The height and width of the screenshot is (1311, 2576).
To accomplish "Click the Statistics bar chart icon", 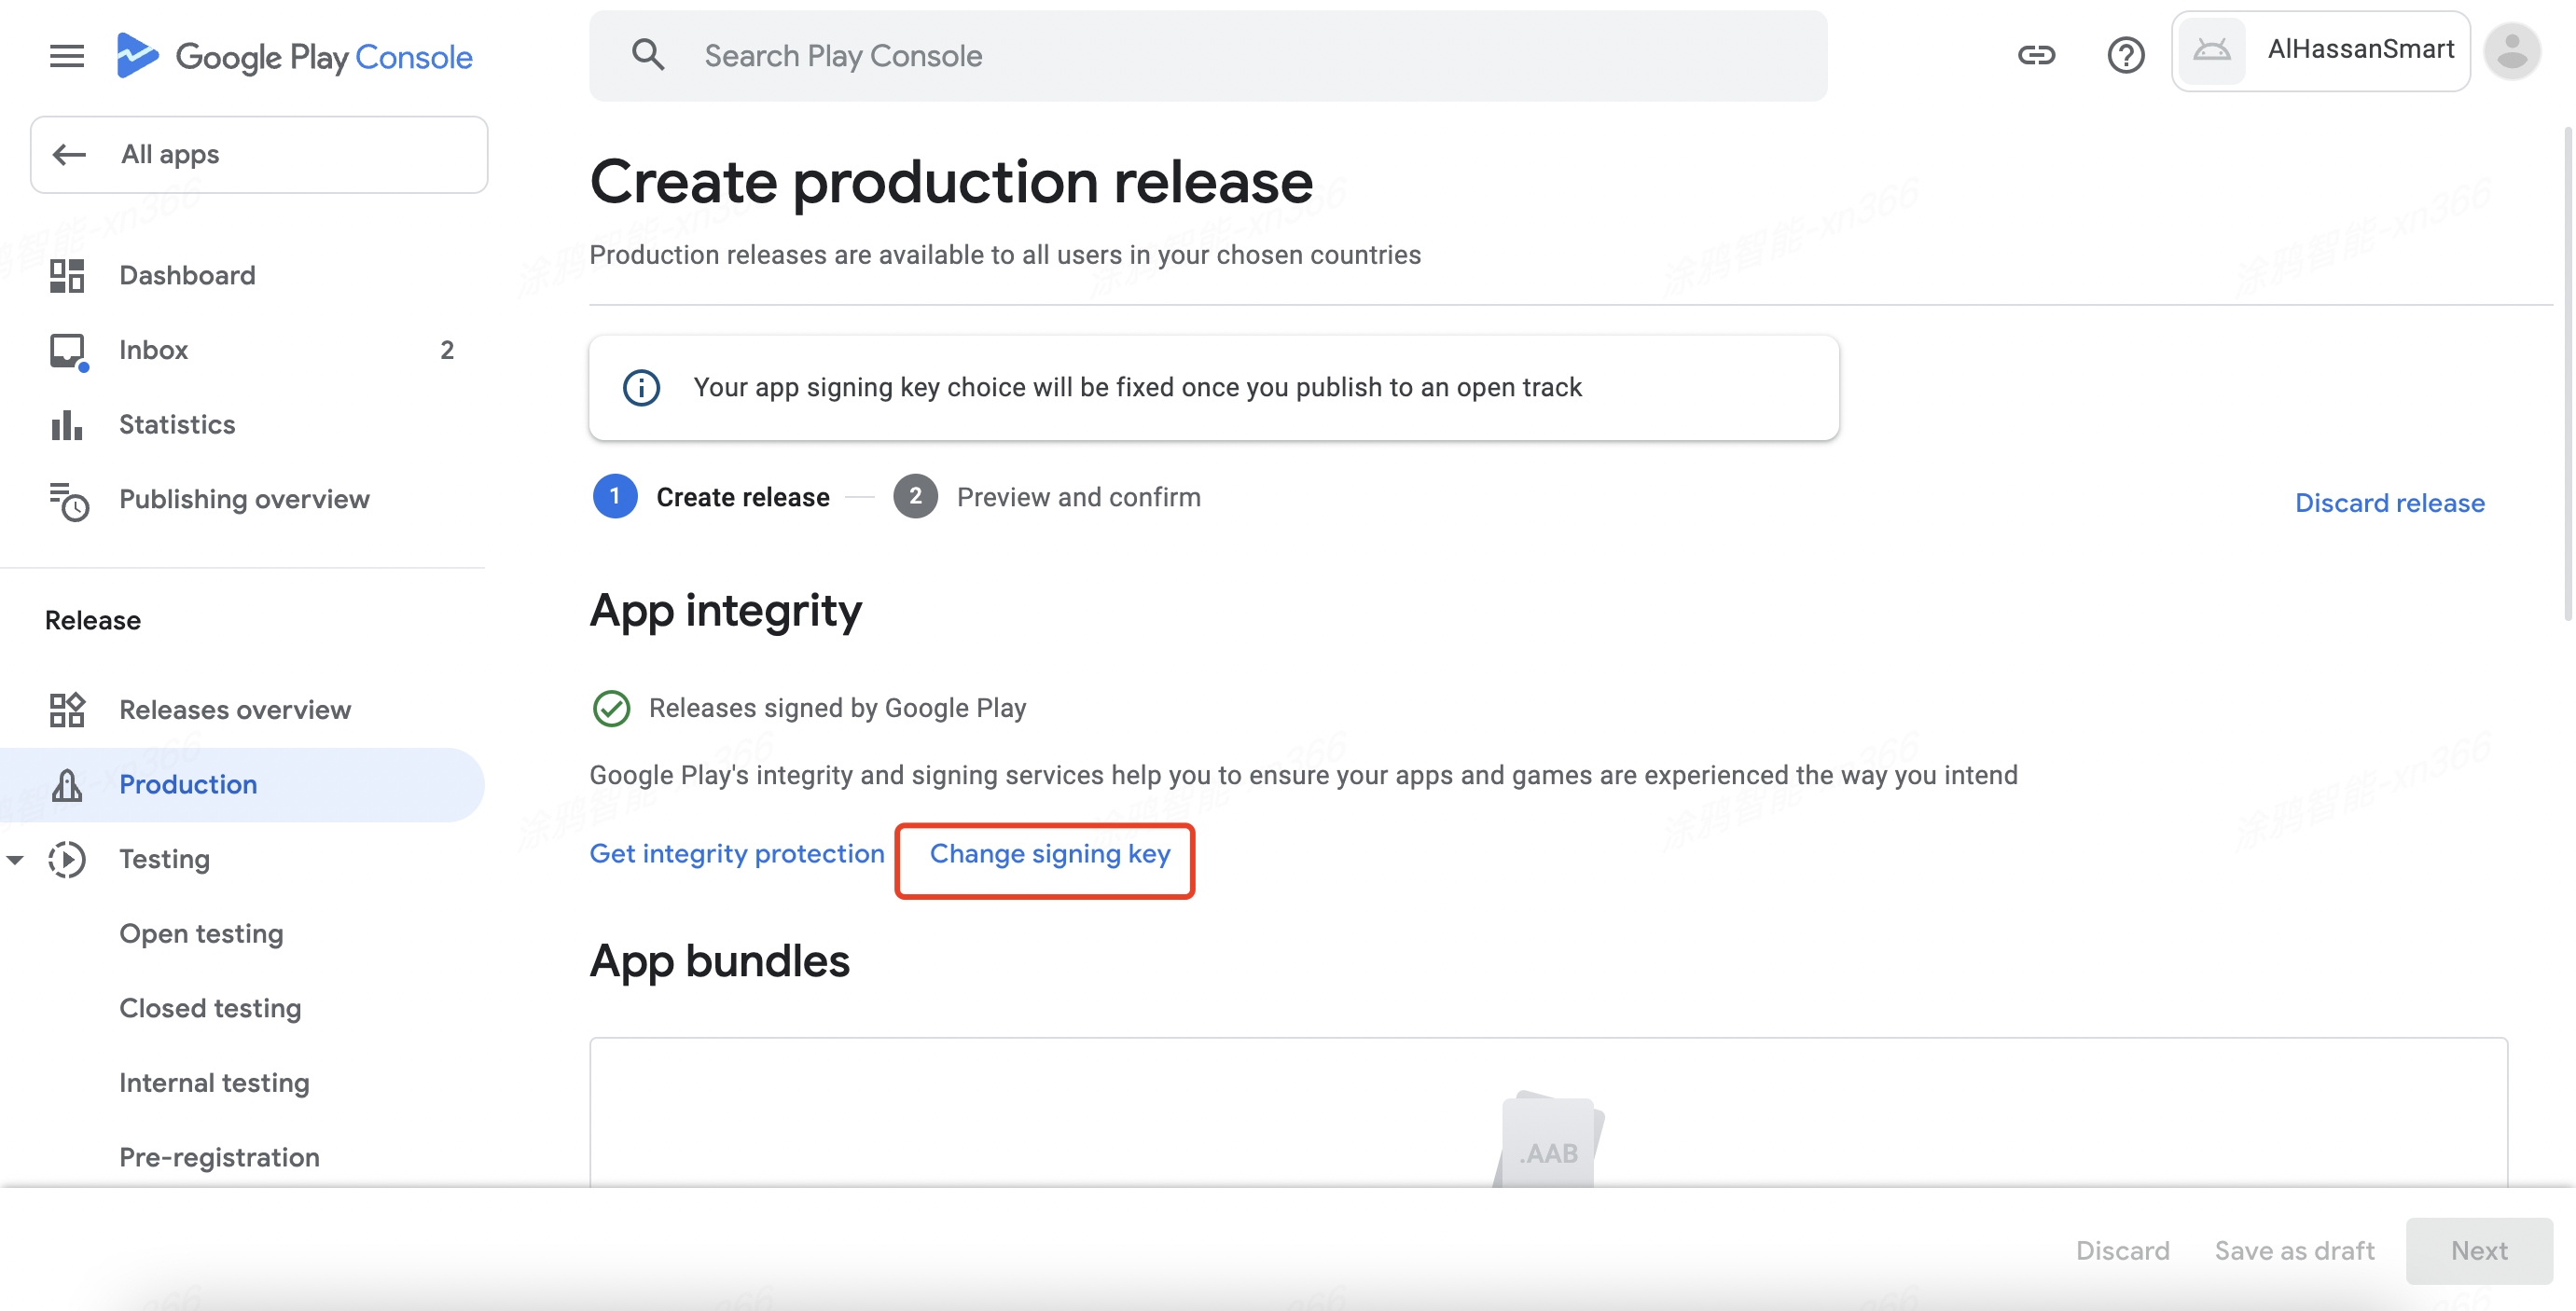I will [67, 425].
